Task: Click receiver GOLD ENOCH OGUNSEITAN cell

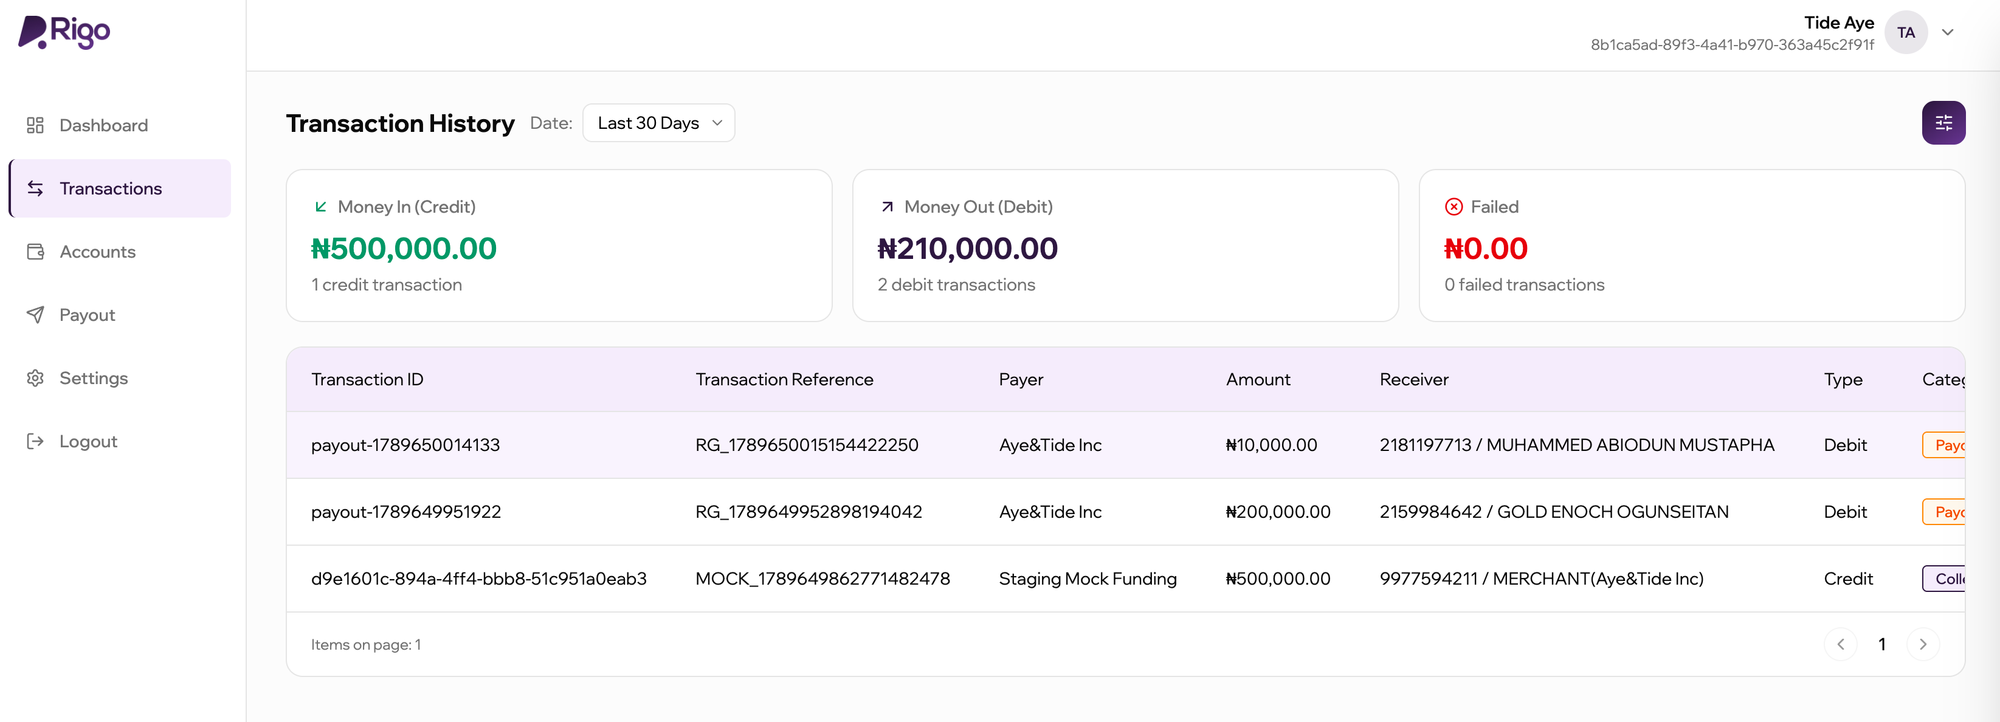Action: coord(1554,512)
